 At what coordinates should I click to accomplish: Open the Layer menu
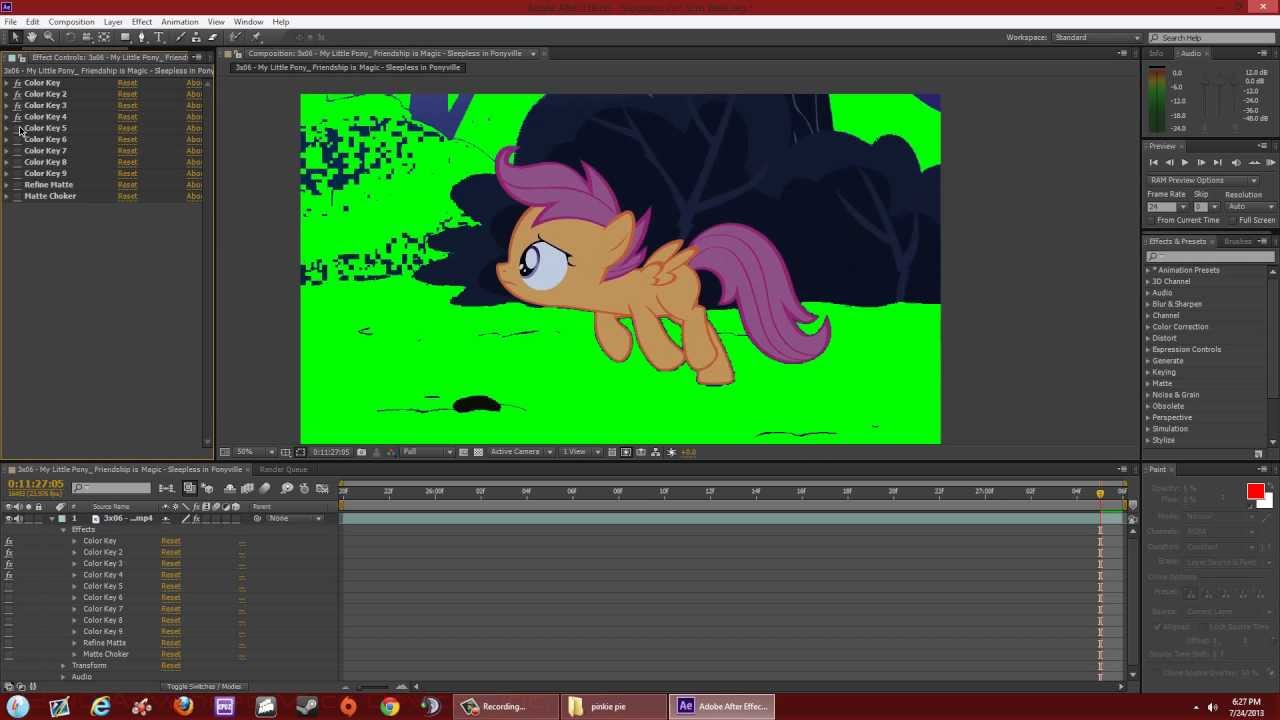coord(113,21)
